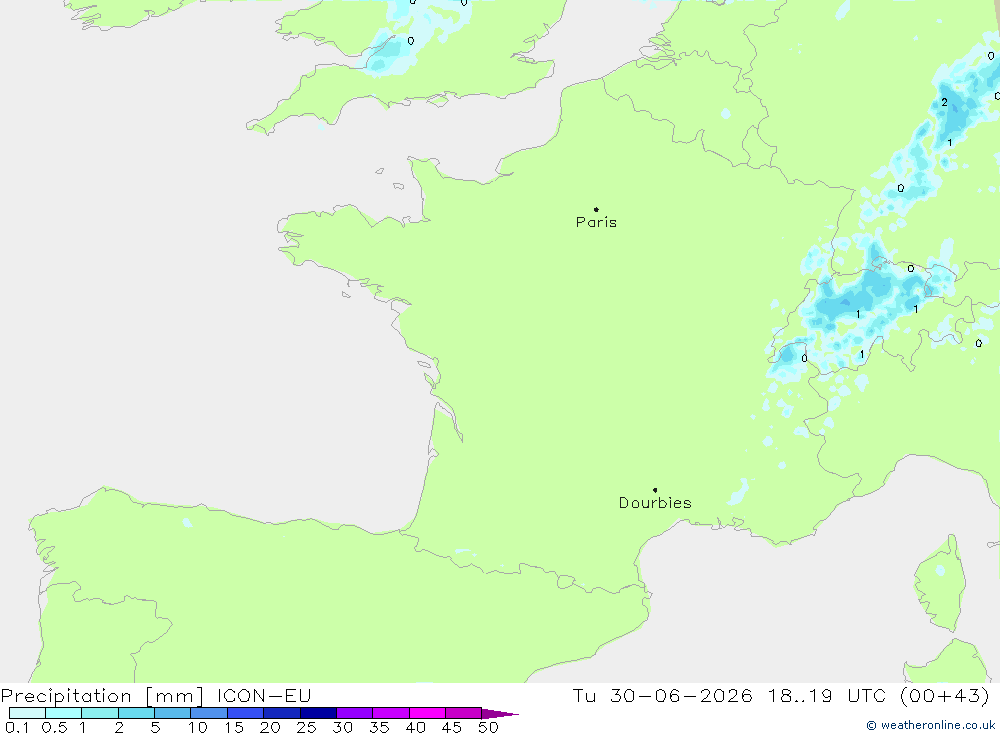Viewport: 1000px width, 733px height.
Task: Click the 0.1 mm lightest cyan legend swatch
Action: [x=27, y=713]
